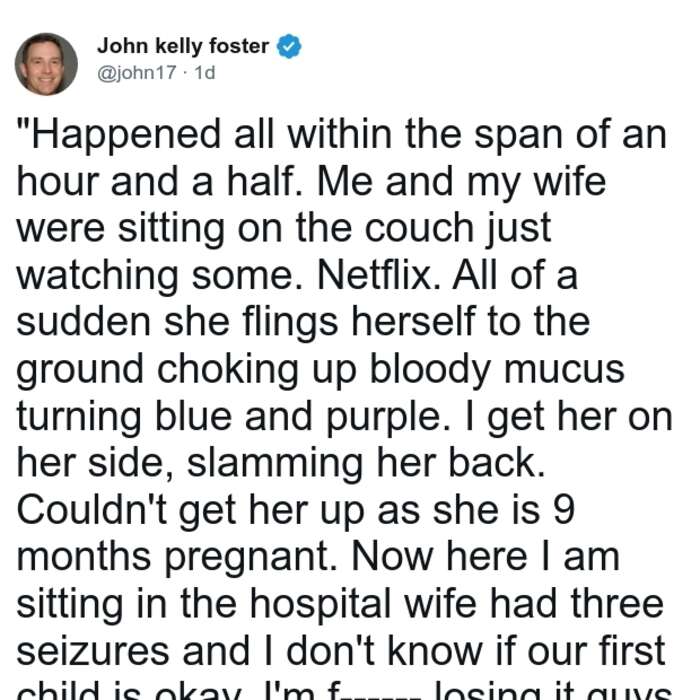Screen dimensions: 700x700
Task: Click the word "seizures" in the tweet text
Action: point(93,651)
